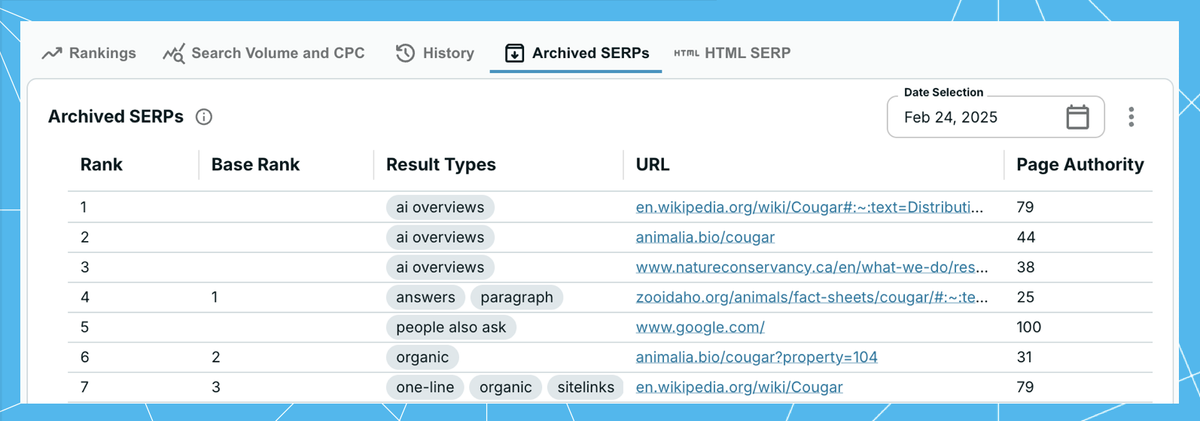Open animalia.bio/cougar?property=104 link
This screenshot has width=1200, height=421.
point(757,357)
